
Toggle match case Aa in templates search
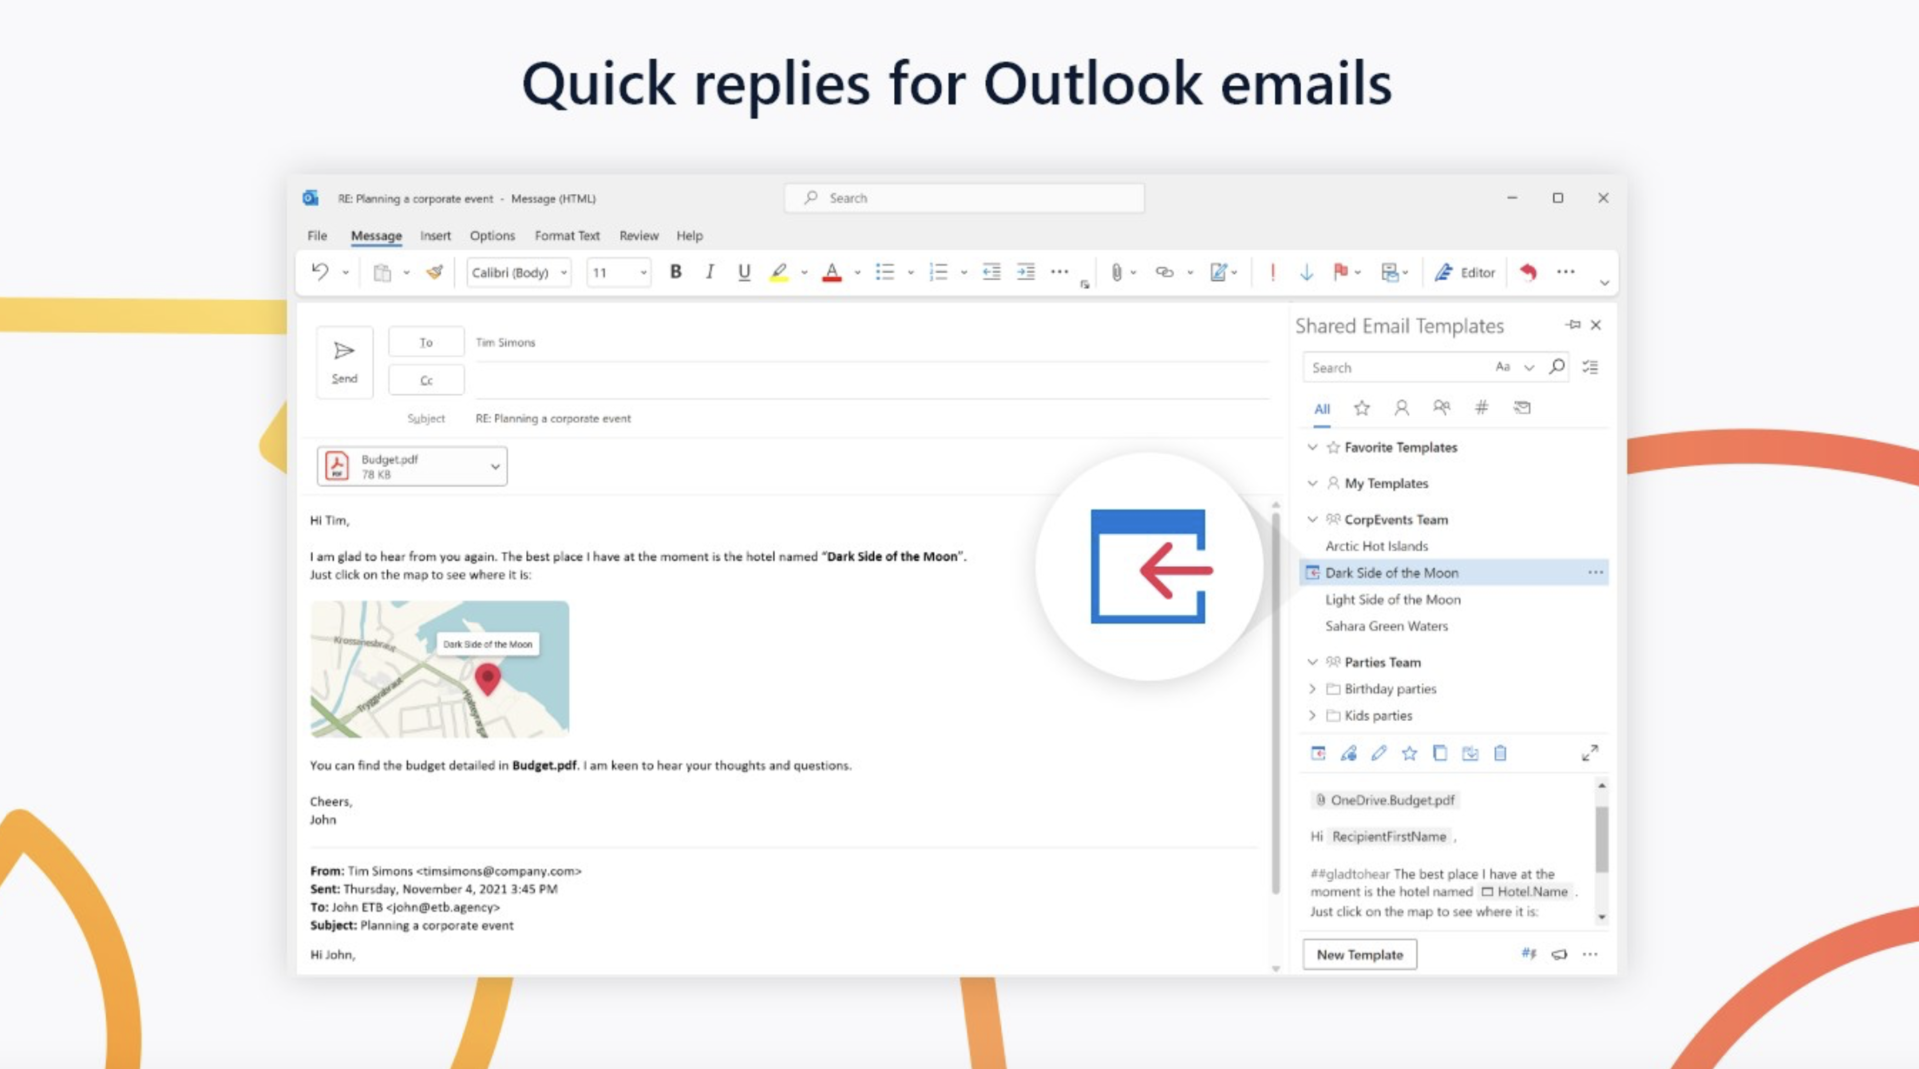coord(1502,367)
